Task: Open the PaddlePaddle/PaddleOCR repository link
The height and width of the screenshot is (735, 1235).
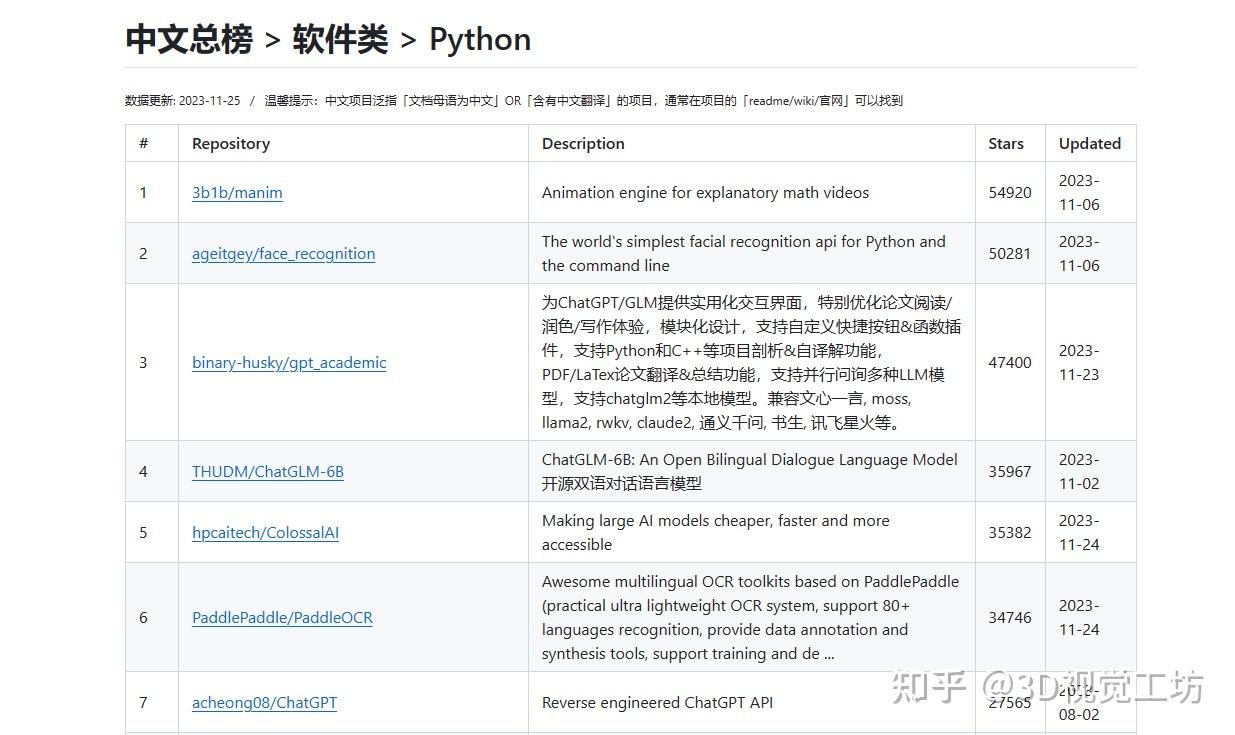Action: (282, 618)
